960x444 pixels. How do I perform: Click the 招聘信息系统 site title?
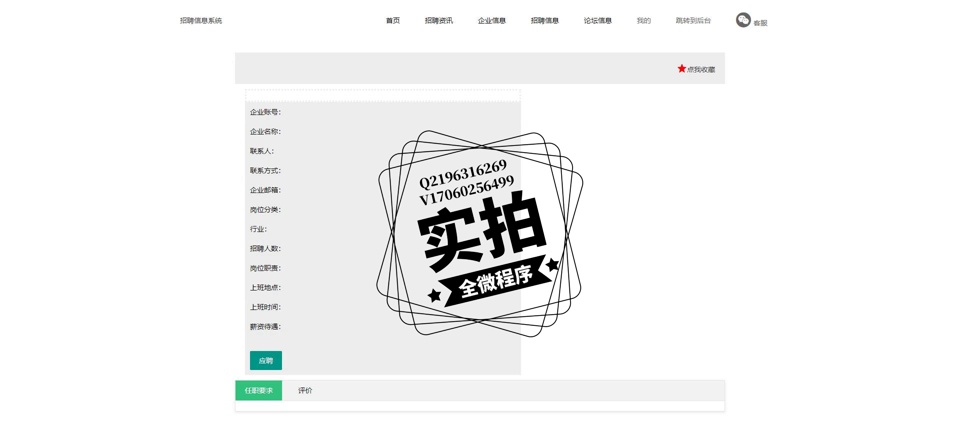click(x=201, y=21)
